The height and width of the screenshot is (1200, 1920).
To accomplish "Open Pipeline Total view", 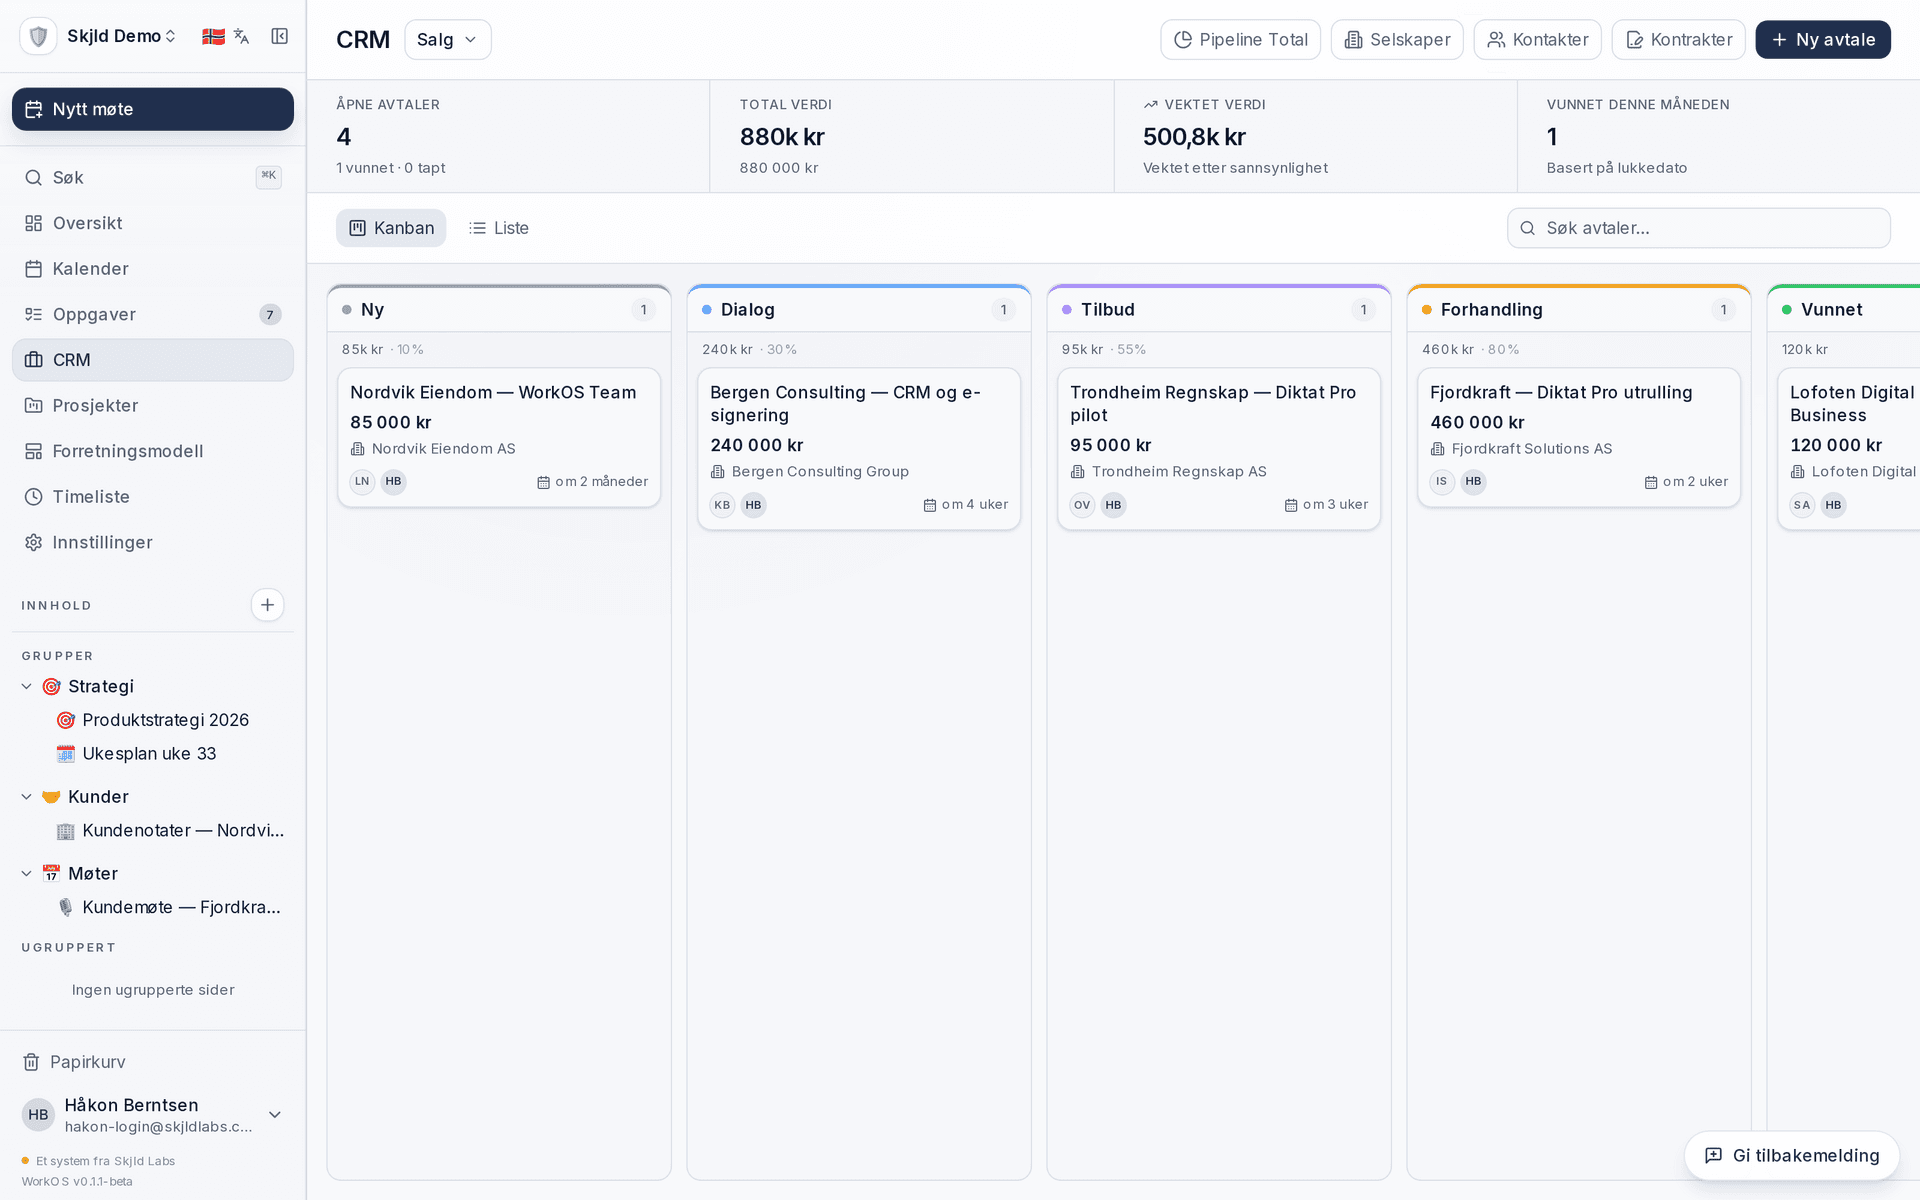I will [1240, 40].
